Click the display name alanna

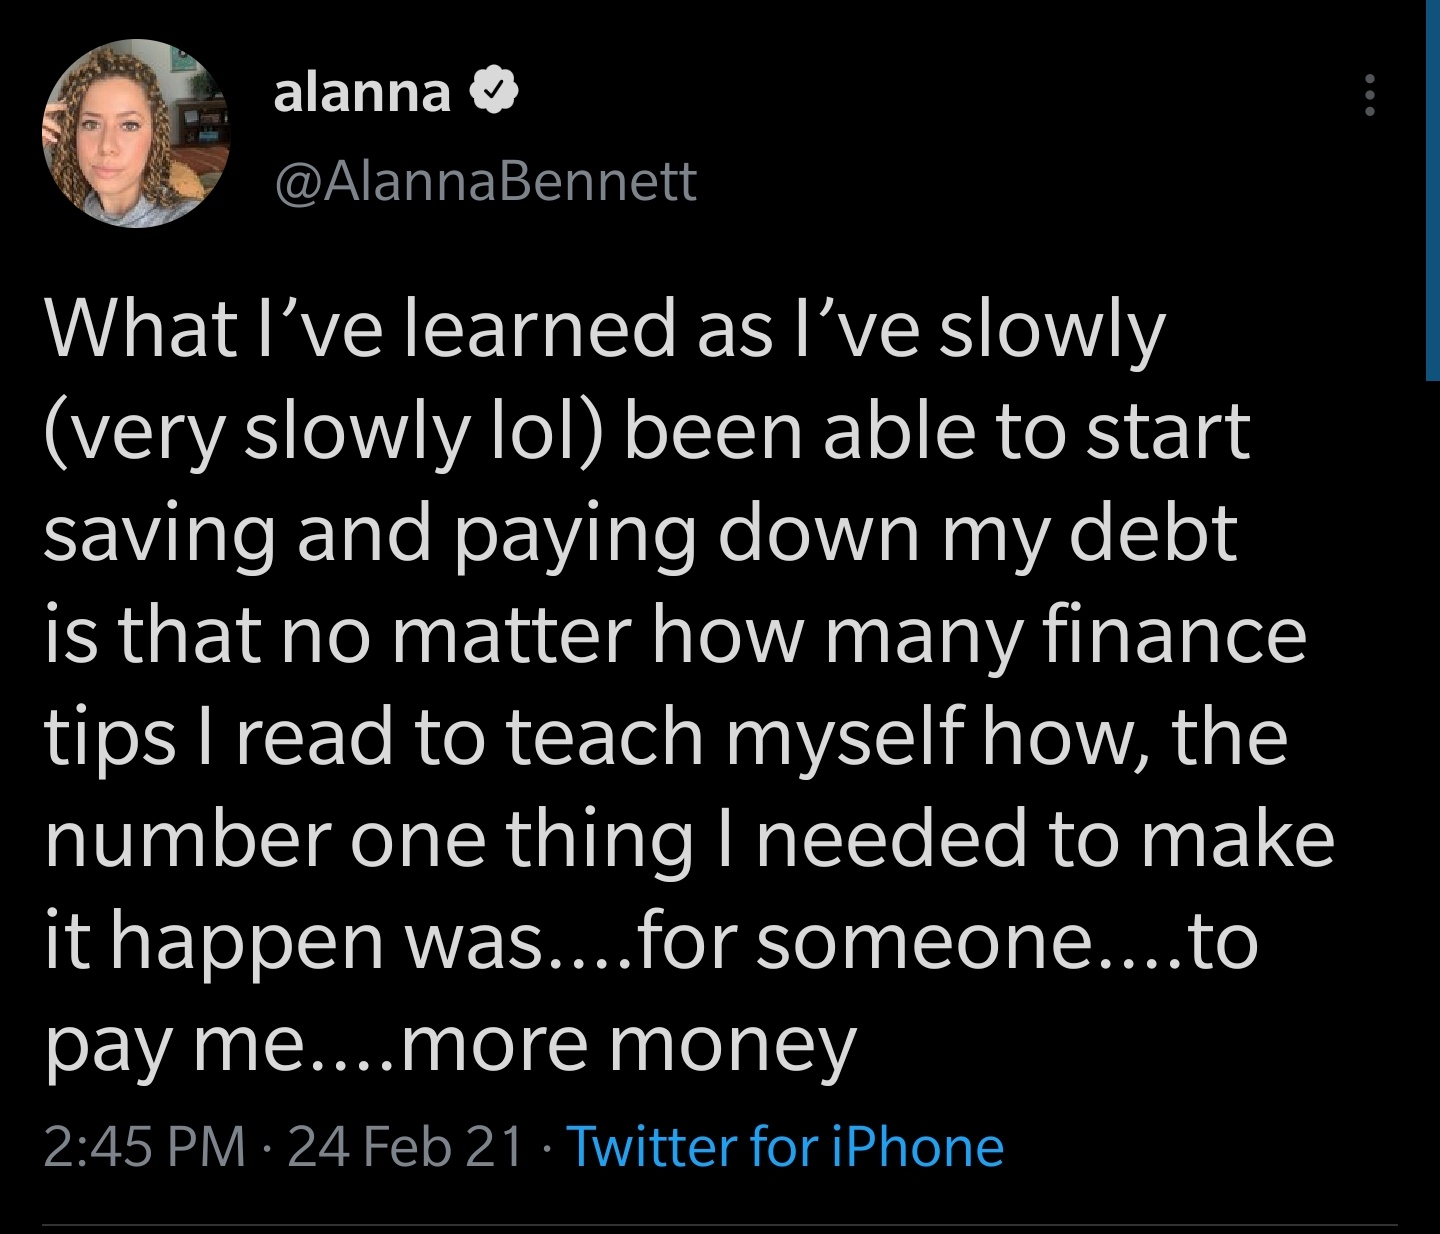pos(362,93)
